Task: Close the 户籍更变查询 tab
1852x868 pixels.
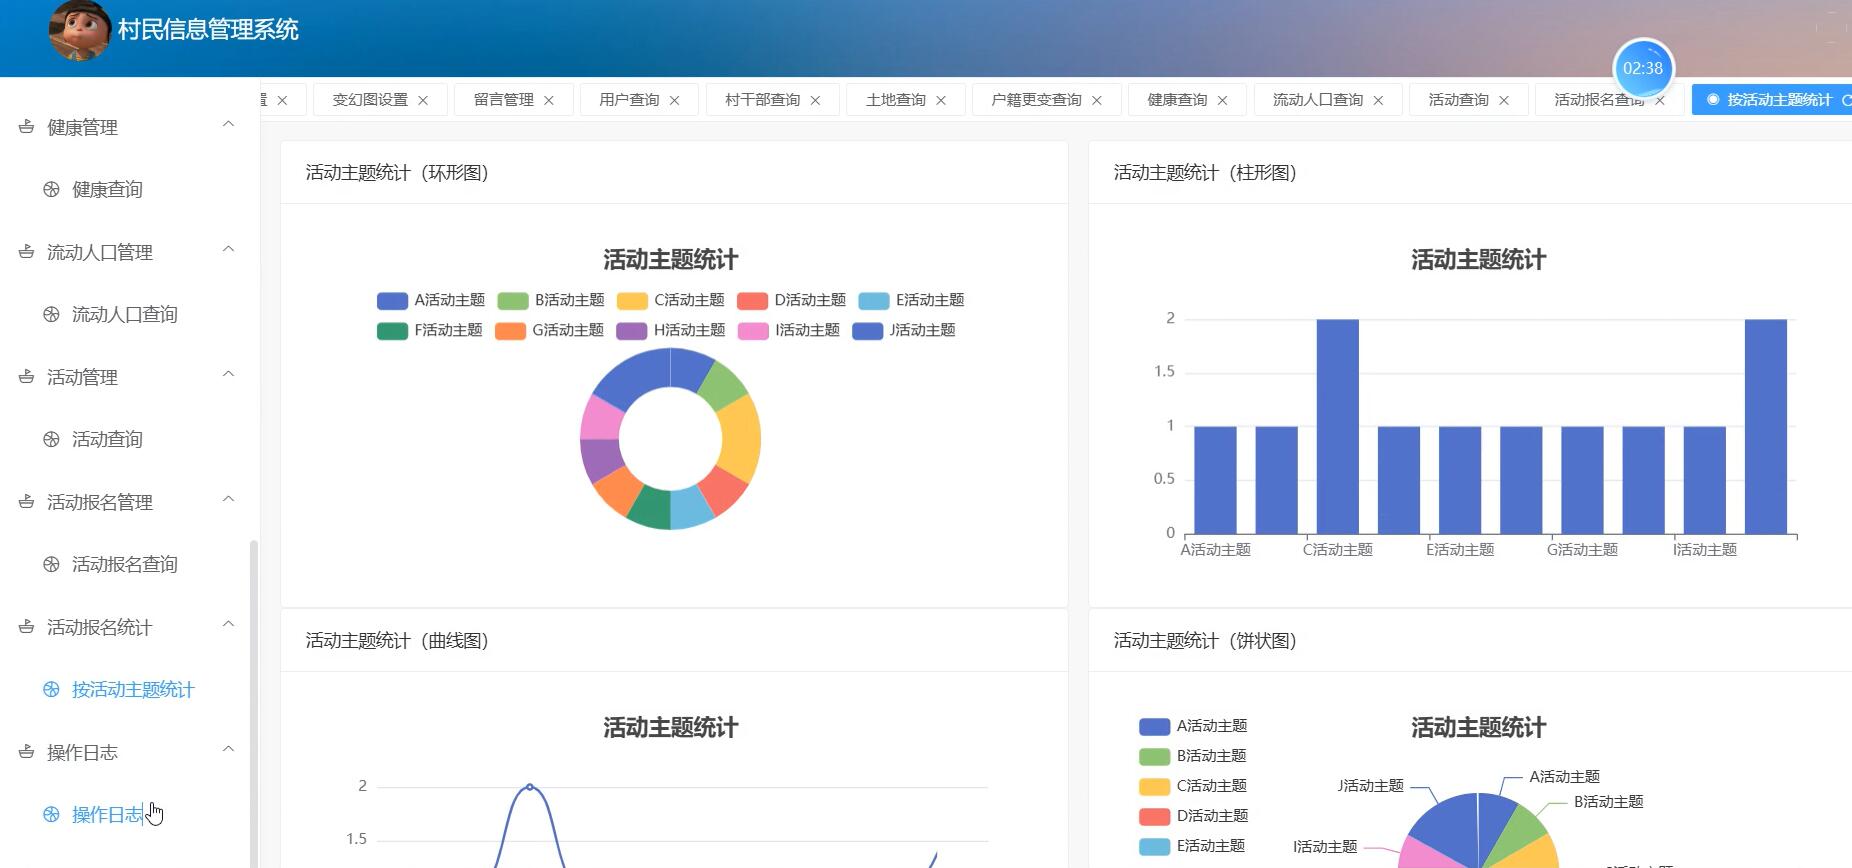Action: click(1097, 100)
